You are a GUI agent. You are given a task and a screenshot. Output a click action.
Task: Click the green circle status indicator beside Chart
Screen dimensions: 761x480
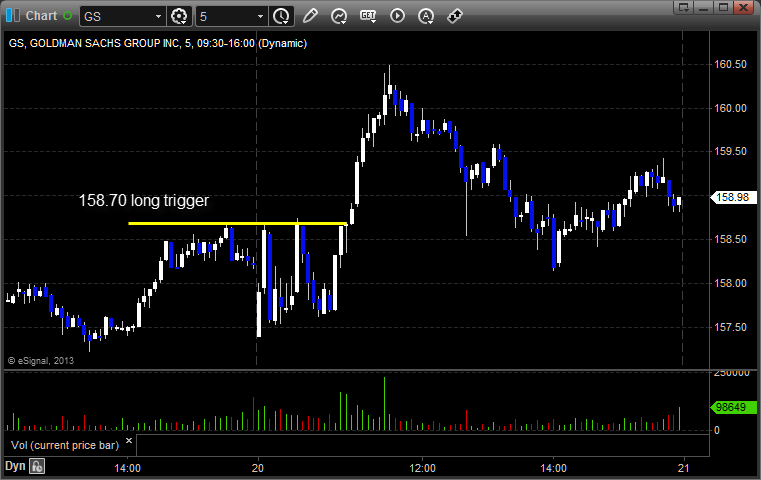pyautogui.click(x=67, y=16)
